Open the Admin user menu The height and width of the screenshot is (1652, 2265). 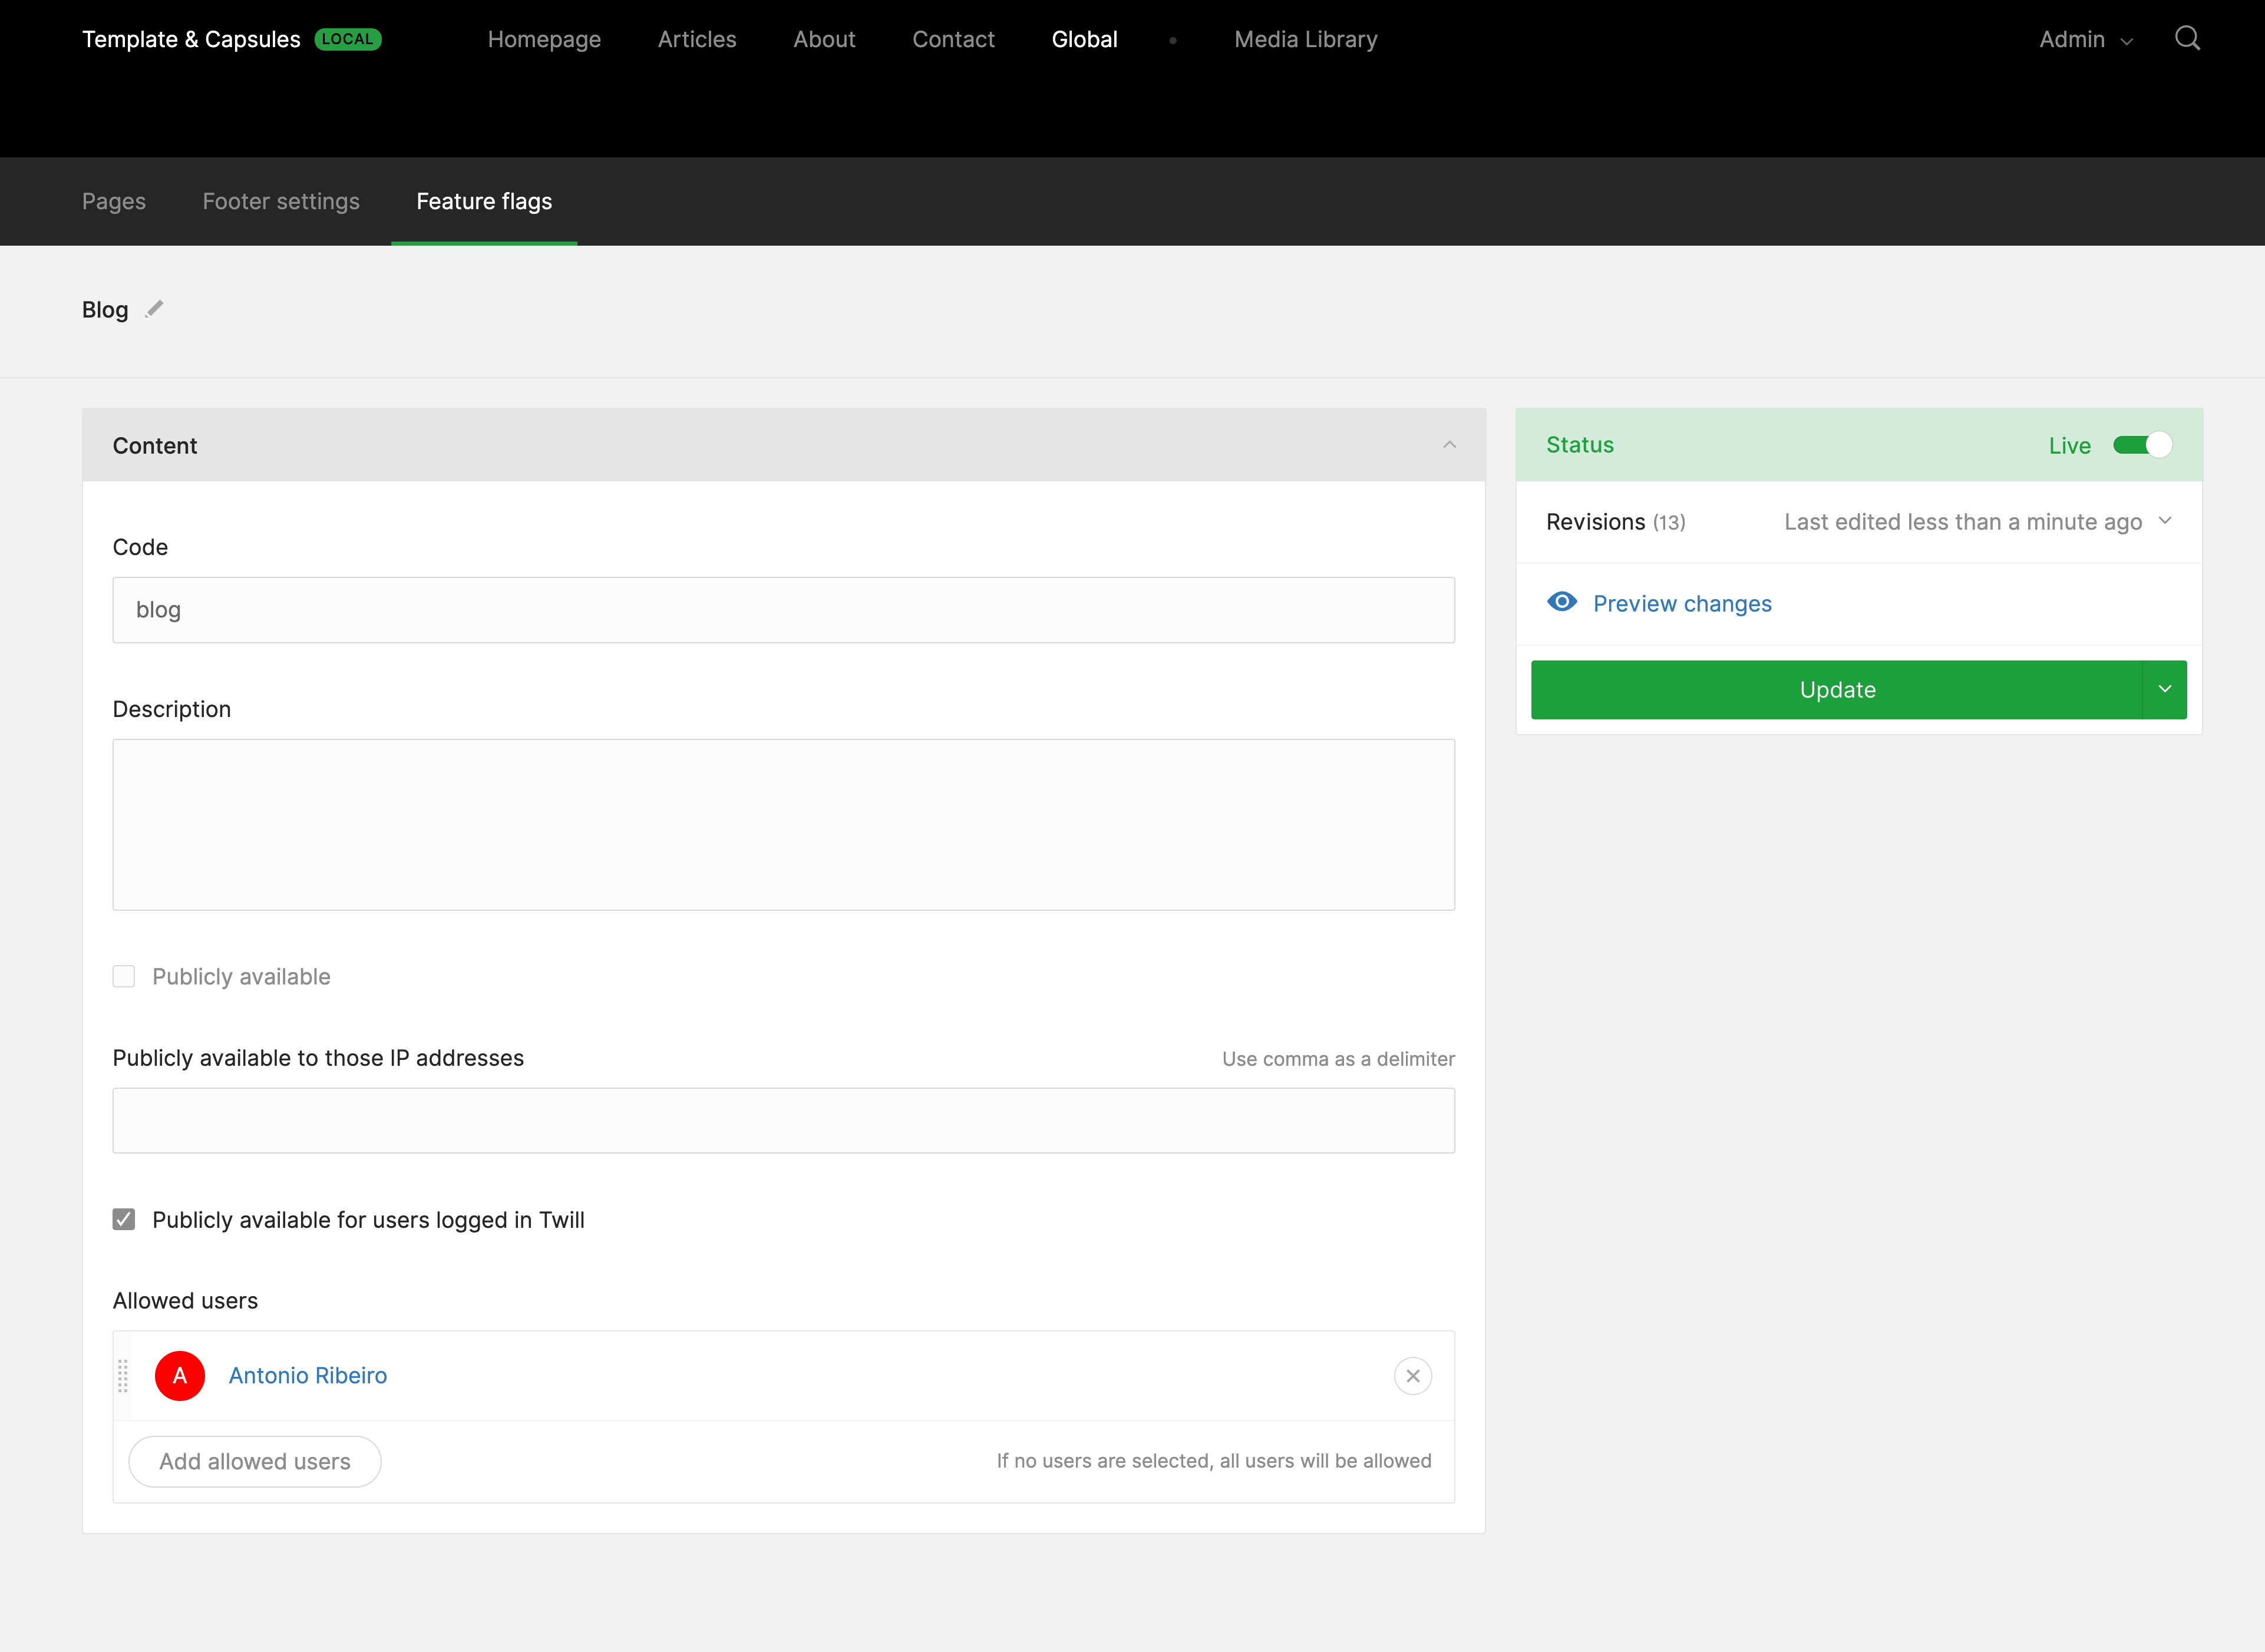[x=2085, y=40]
